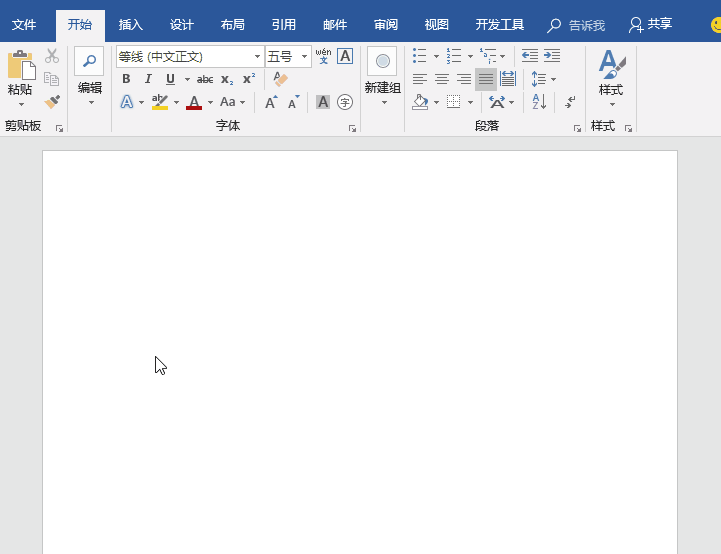The width and height of the screenshot is (721, 554).
Task: Open the font name dropdown
Action: pos(257,57)
